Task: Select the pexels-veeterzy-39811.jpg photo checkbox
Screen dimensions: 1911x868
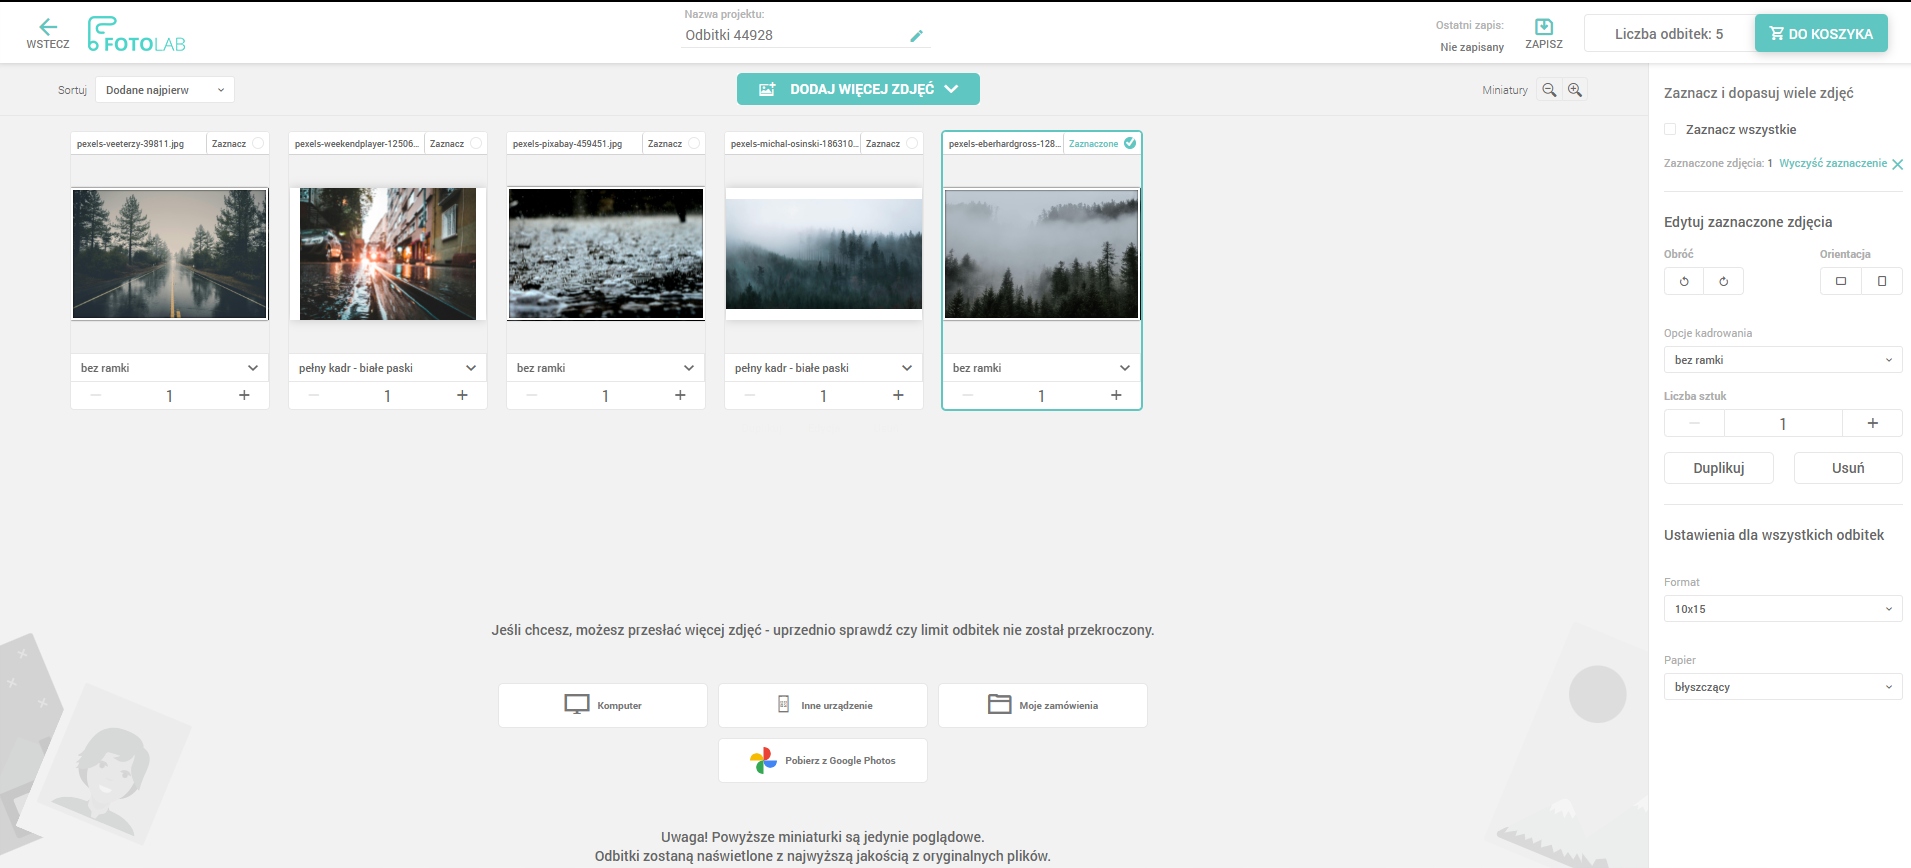Action: click(x=258, y=143)
